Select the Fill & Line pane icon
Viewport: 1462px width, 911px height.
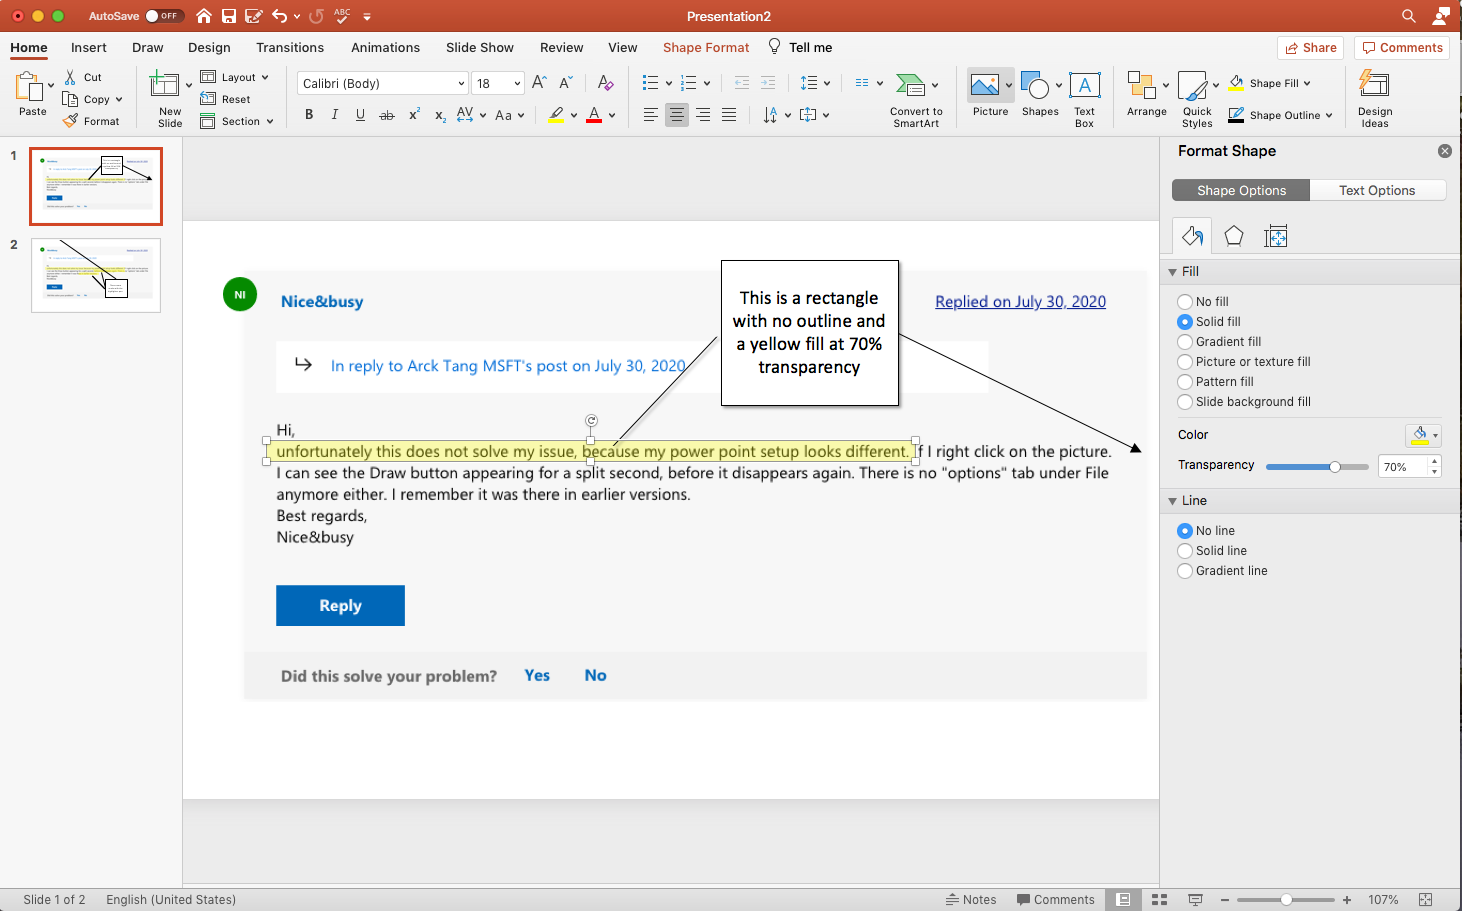[x=1192, y=236]
